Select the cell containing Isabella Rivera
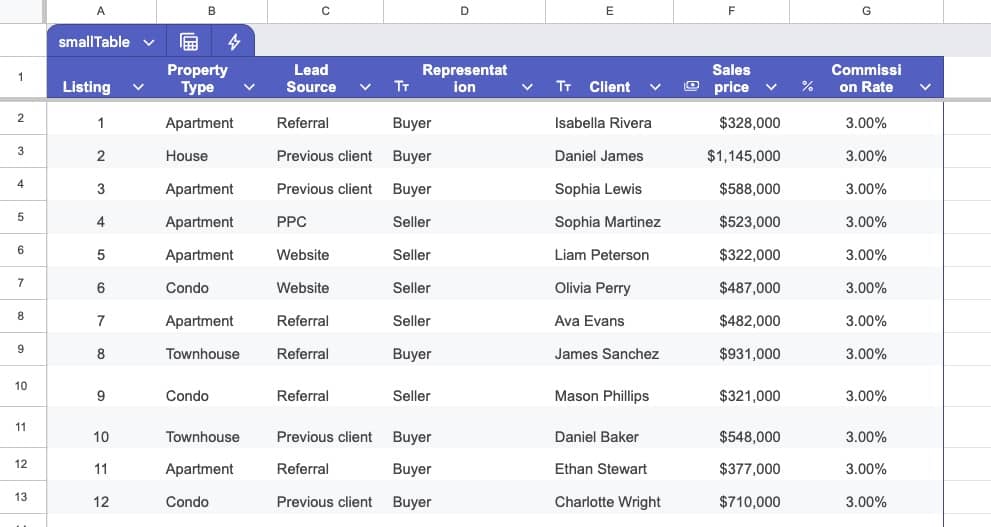This screenshot has height=527, width=991. coord(602,123)
